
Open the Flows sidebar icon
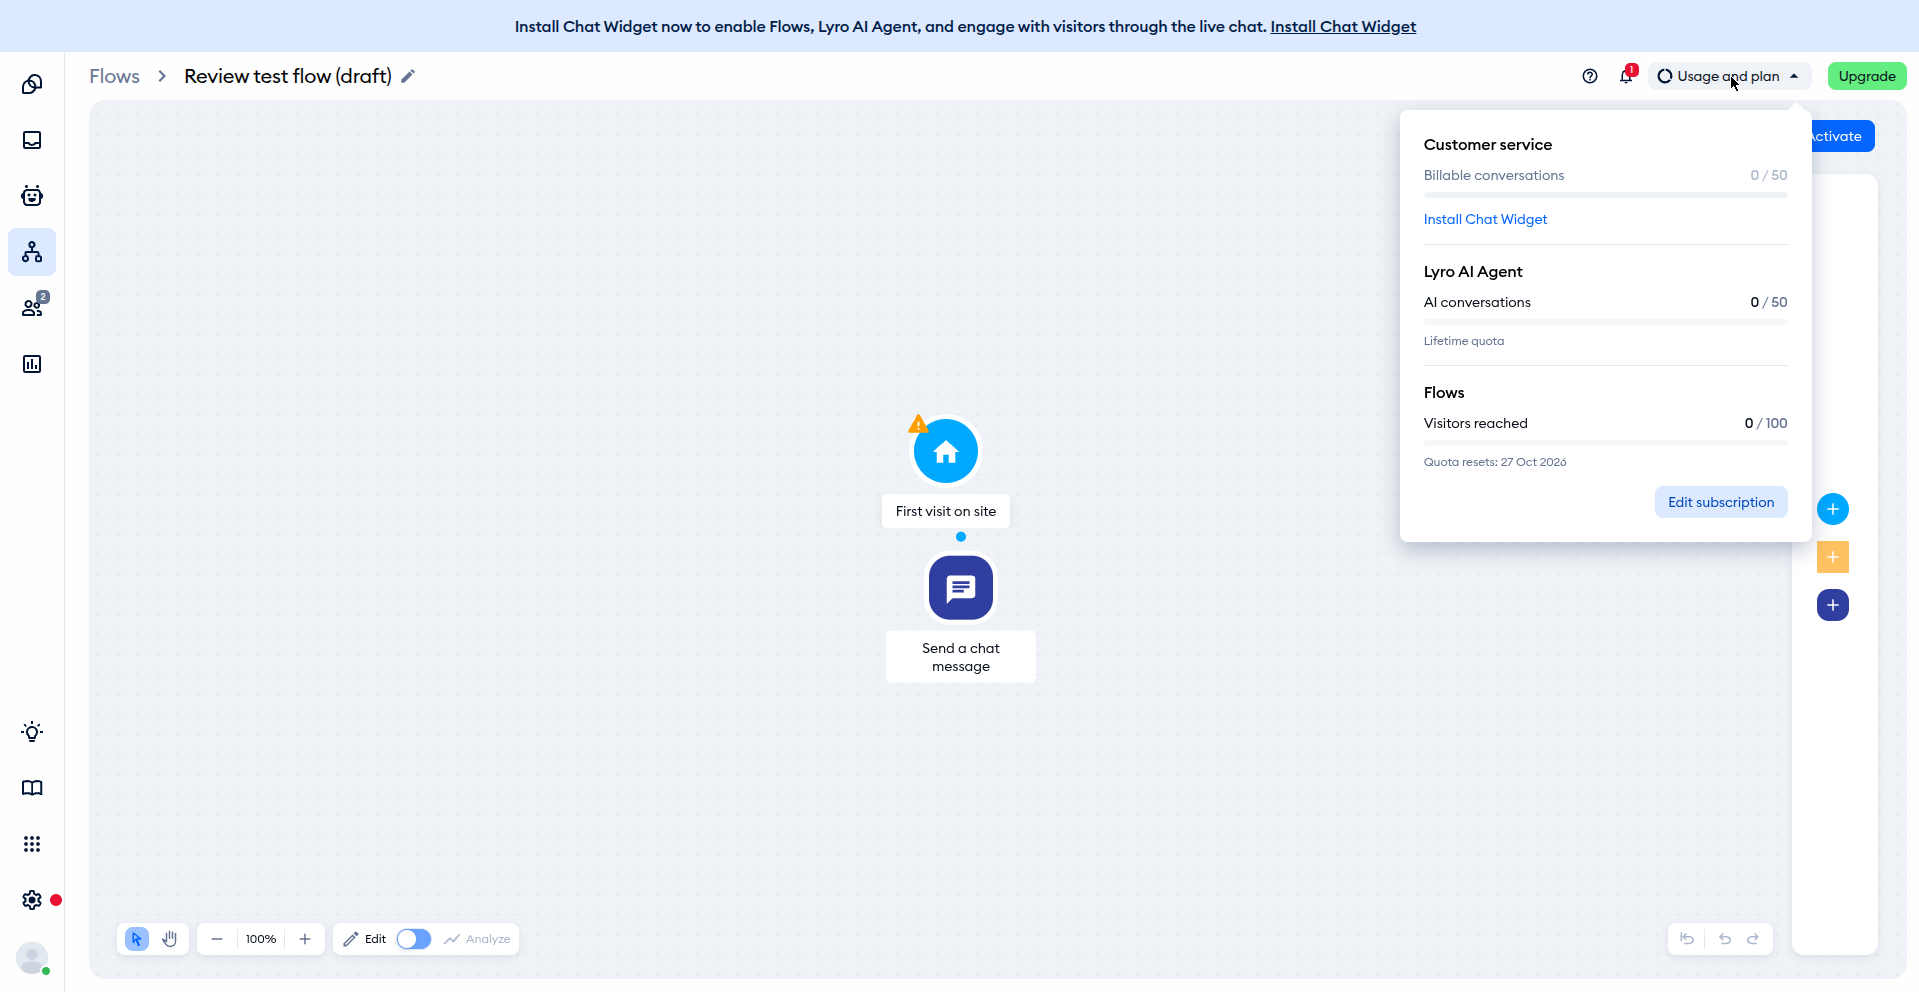(32, 252)
